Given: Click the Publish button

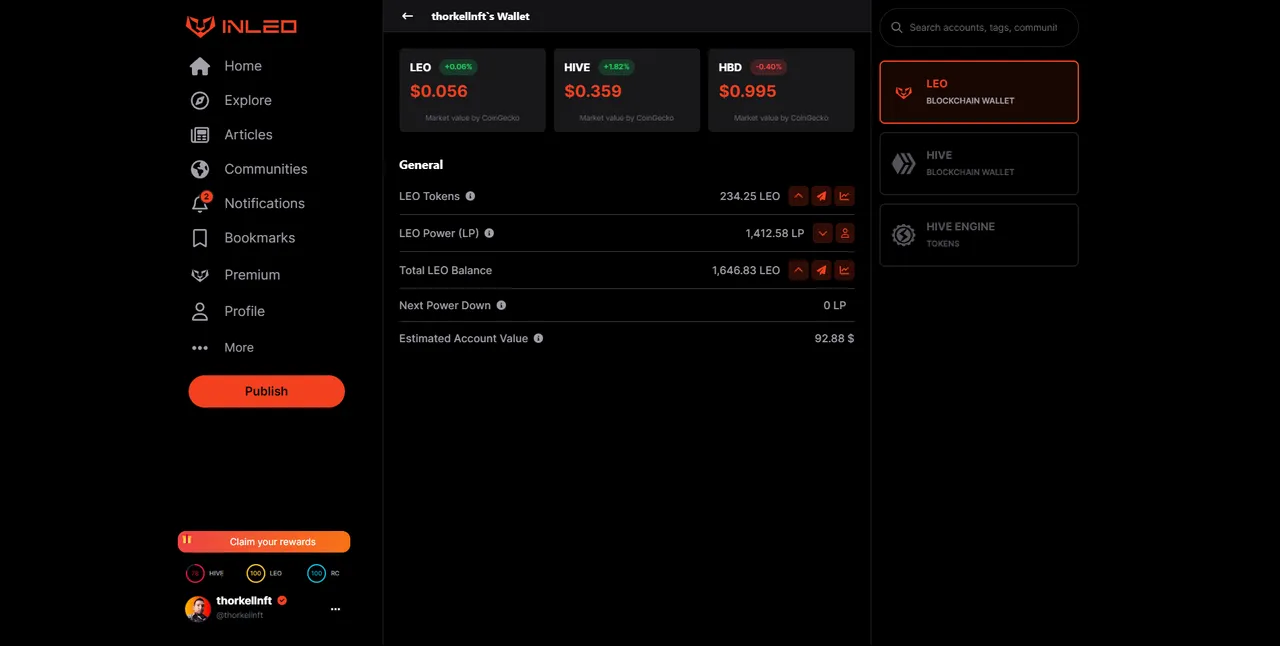Looking at the screenshot, I should [266, 391].
